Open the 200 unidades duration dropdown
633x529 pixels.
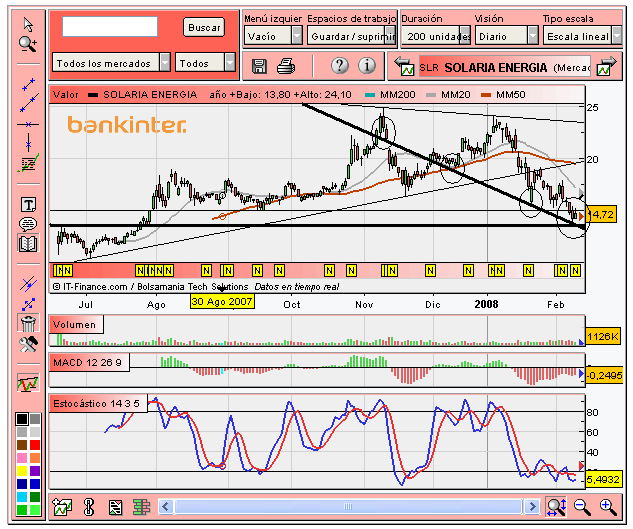pos(436,36)
